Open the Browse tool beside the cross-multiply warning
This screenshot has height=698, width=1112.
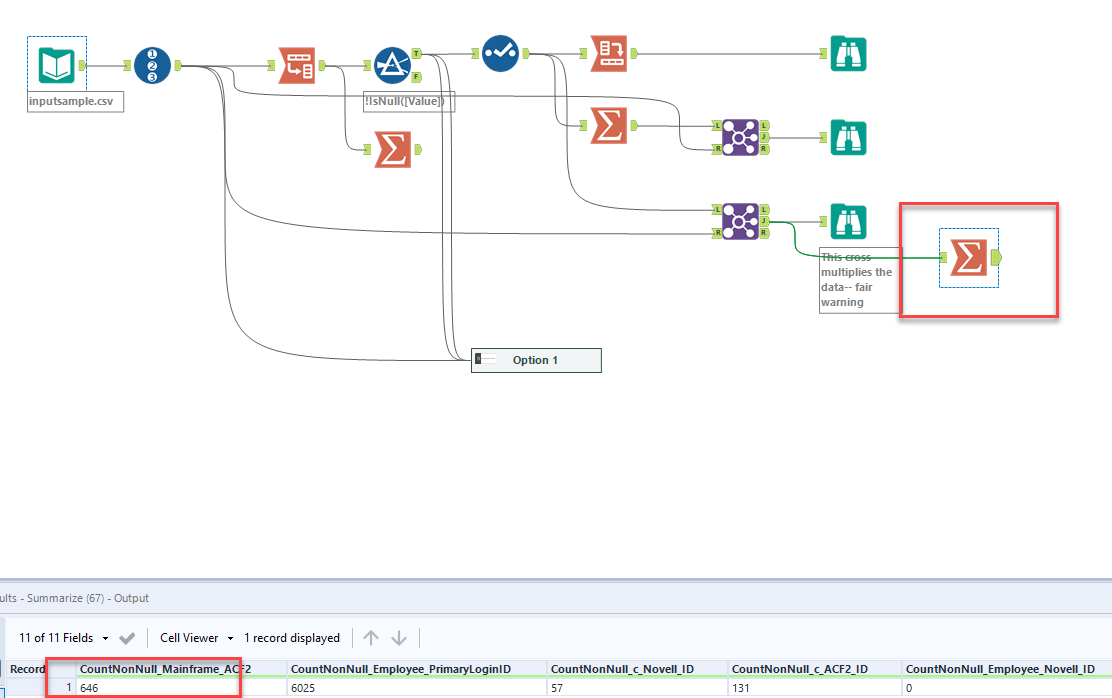tap(848, 221)
